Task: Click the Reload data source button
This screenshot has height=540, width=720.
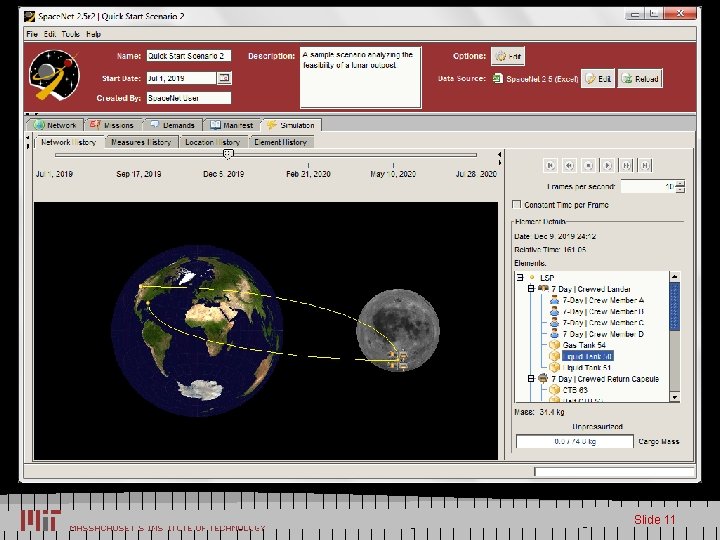Action: 640,78
